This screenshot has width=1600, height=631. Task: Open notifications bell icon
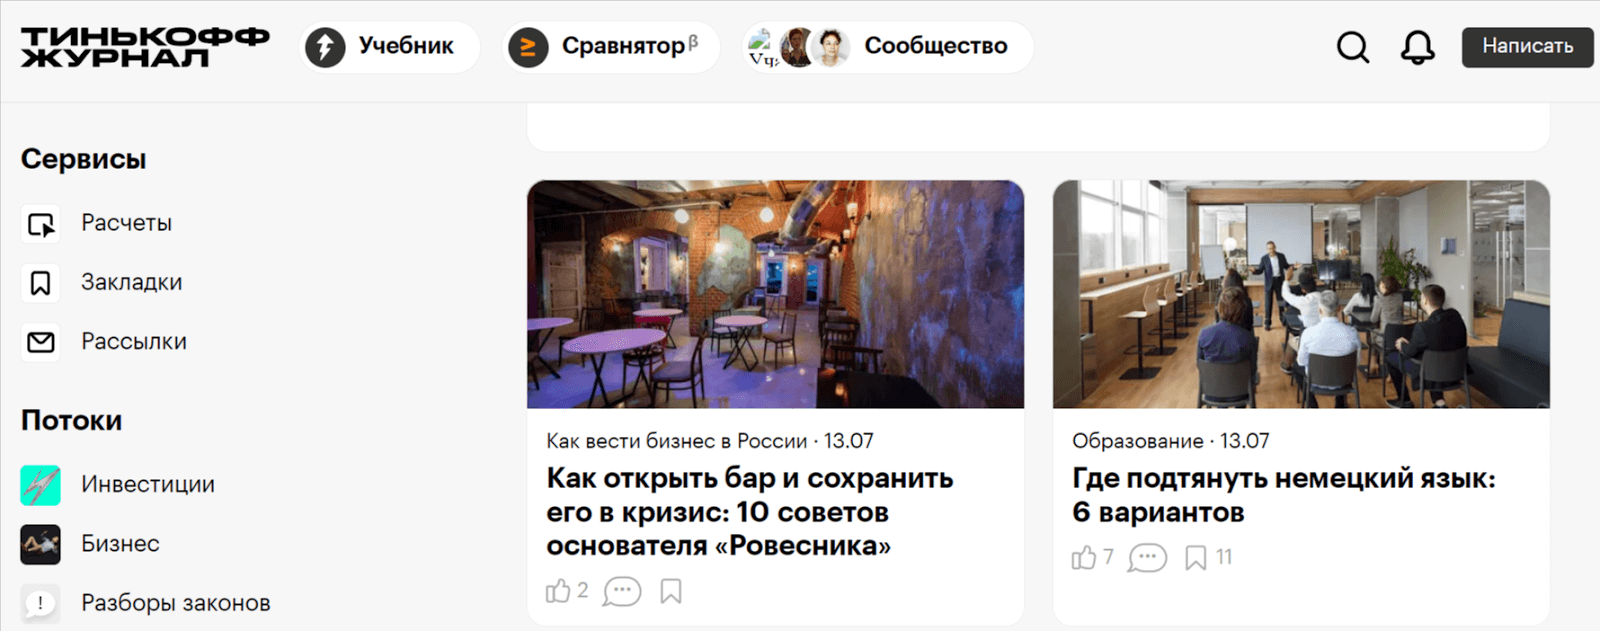point(1417,47)
